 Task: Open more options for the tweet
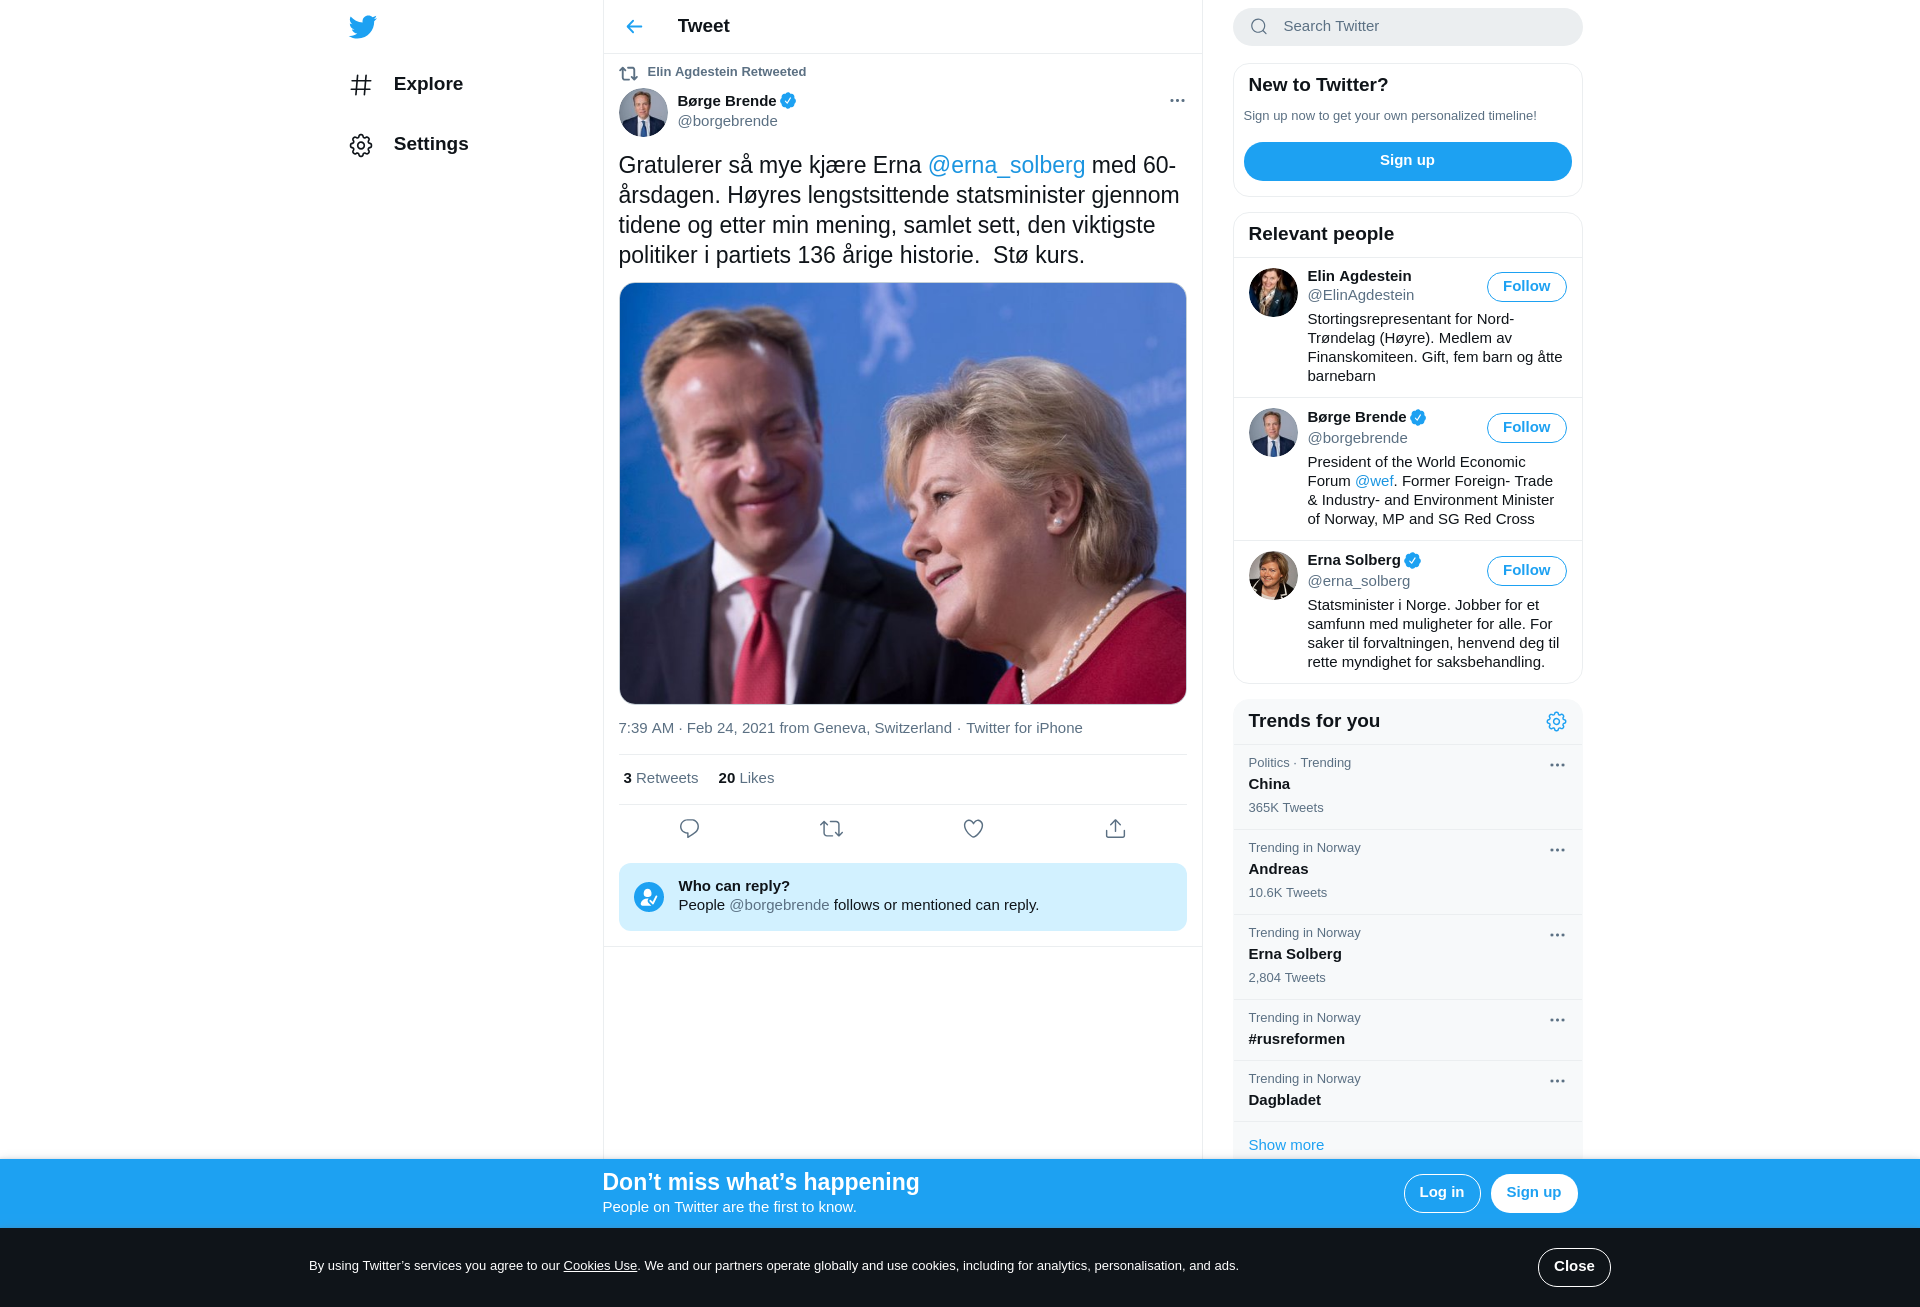pos(1177,101)
